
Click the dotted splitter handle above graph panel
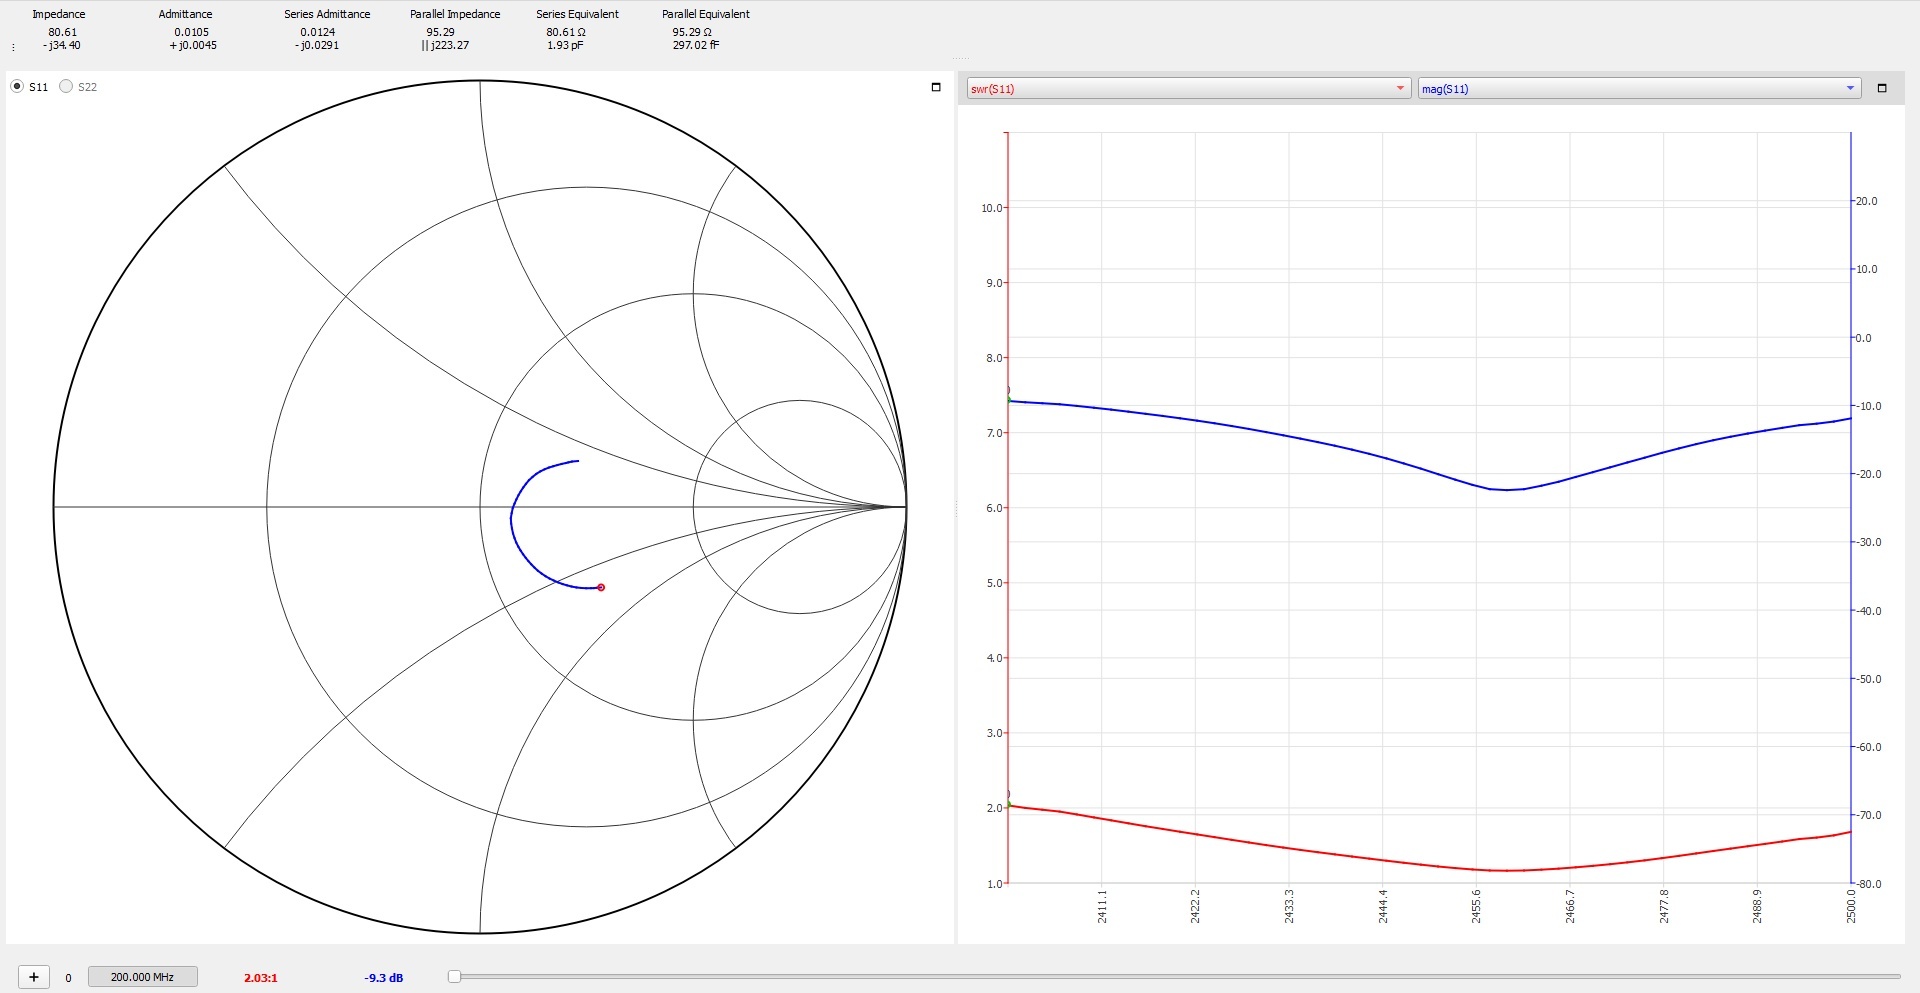pyautogui.click(x=960, y=58)
